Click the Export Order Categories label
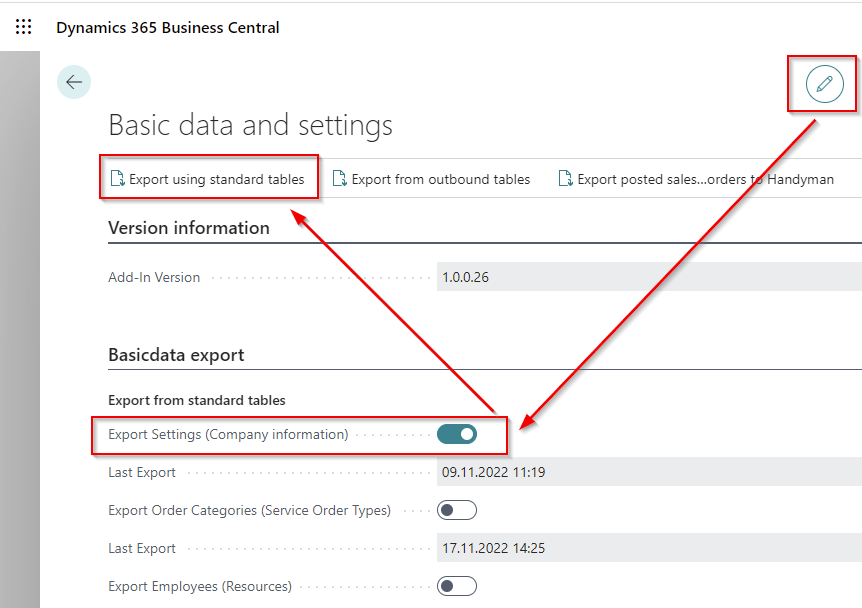This screenshot has width=862, height=608. [250, 510]
